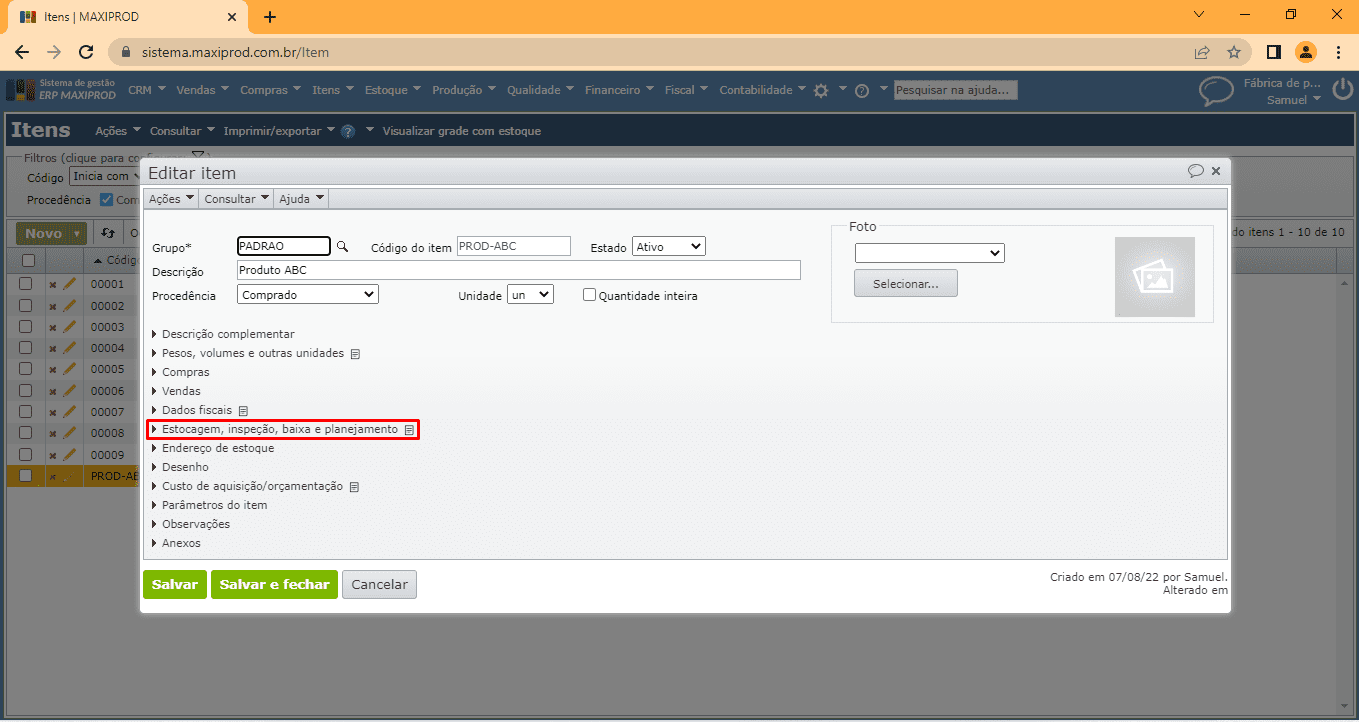
Task: Click the Salvar e fechar button
Action: [274, 584]
